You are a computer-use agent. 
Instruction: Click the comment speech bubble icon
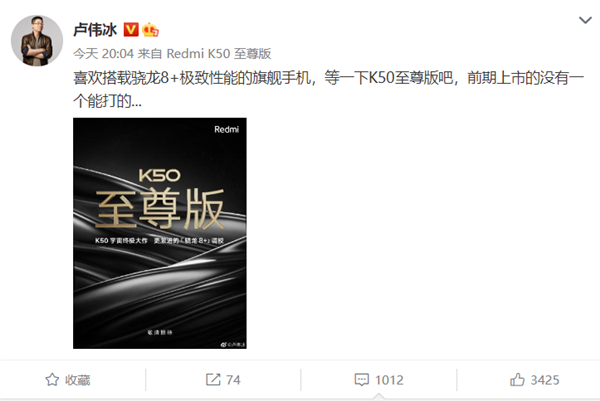(x=362, y=380)
